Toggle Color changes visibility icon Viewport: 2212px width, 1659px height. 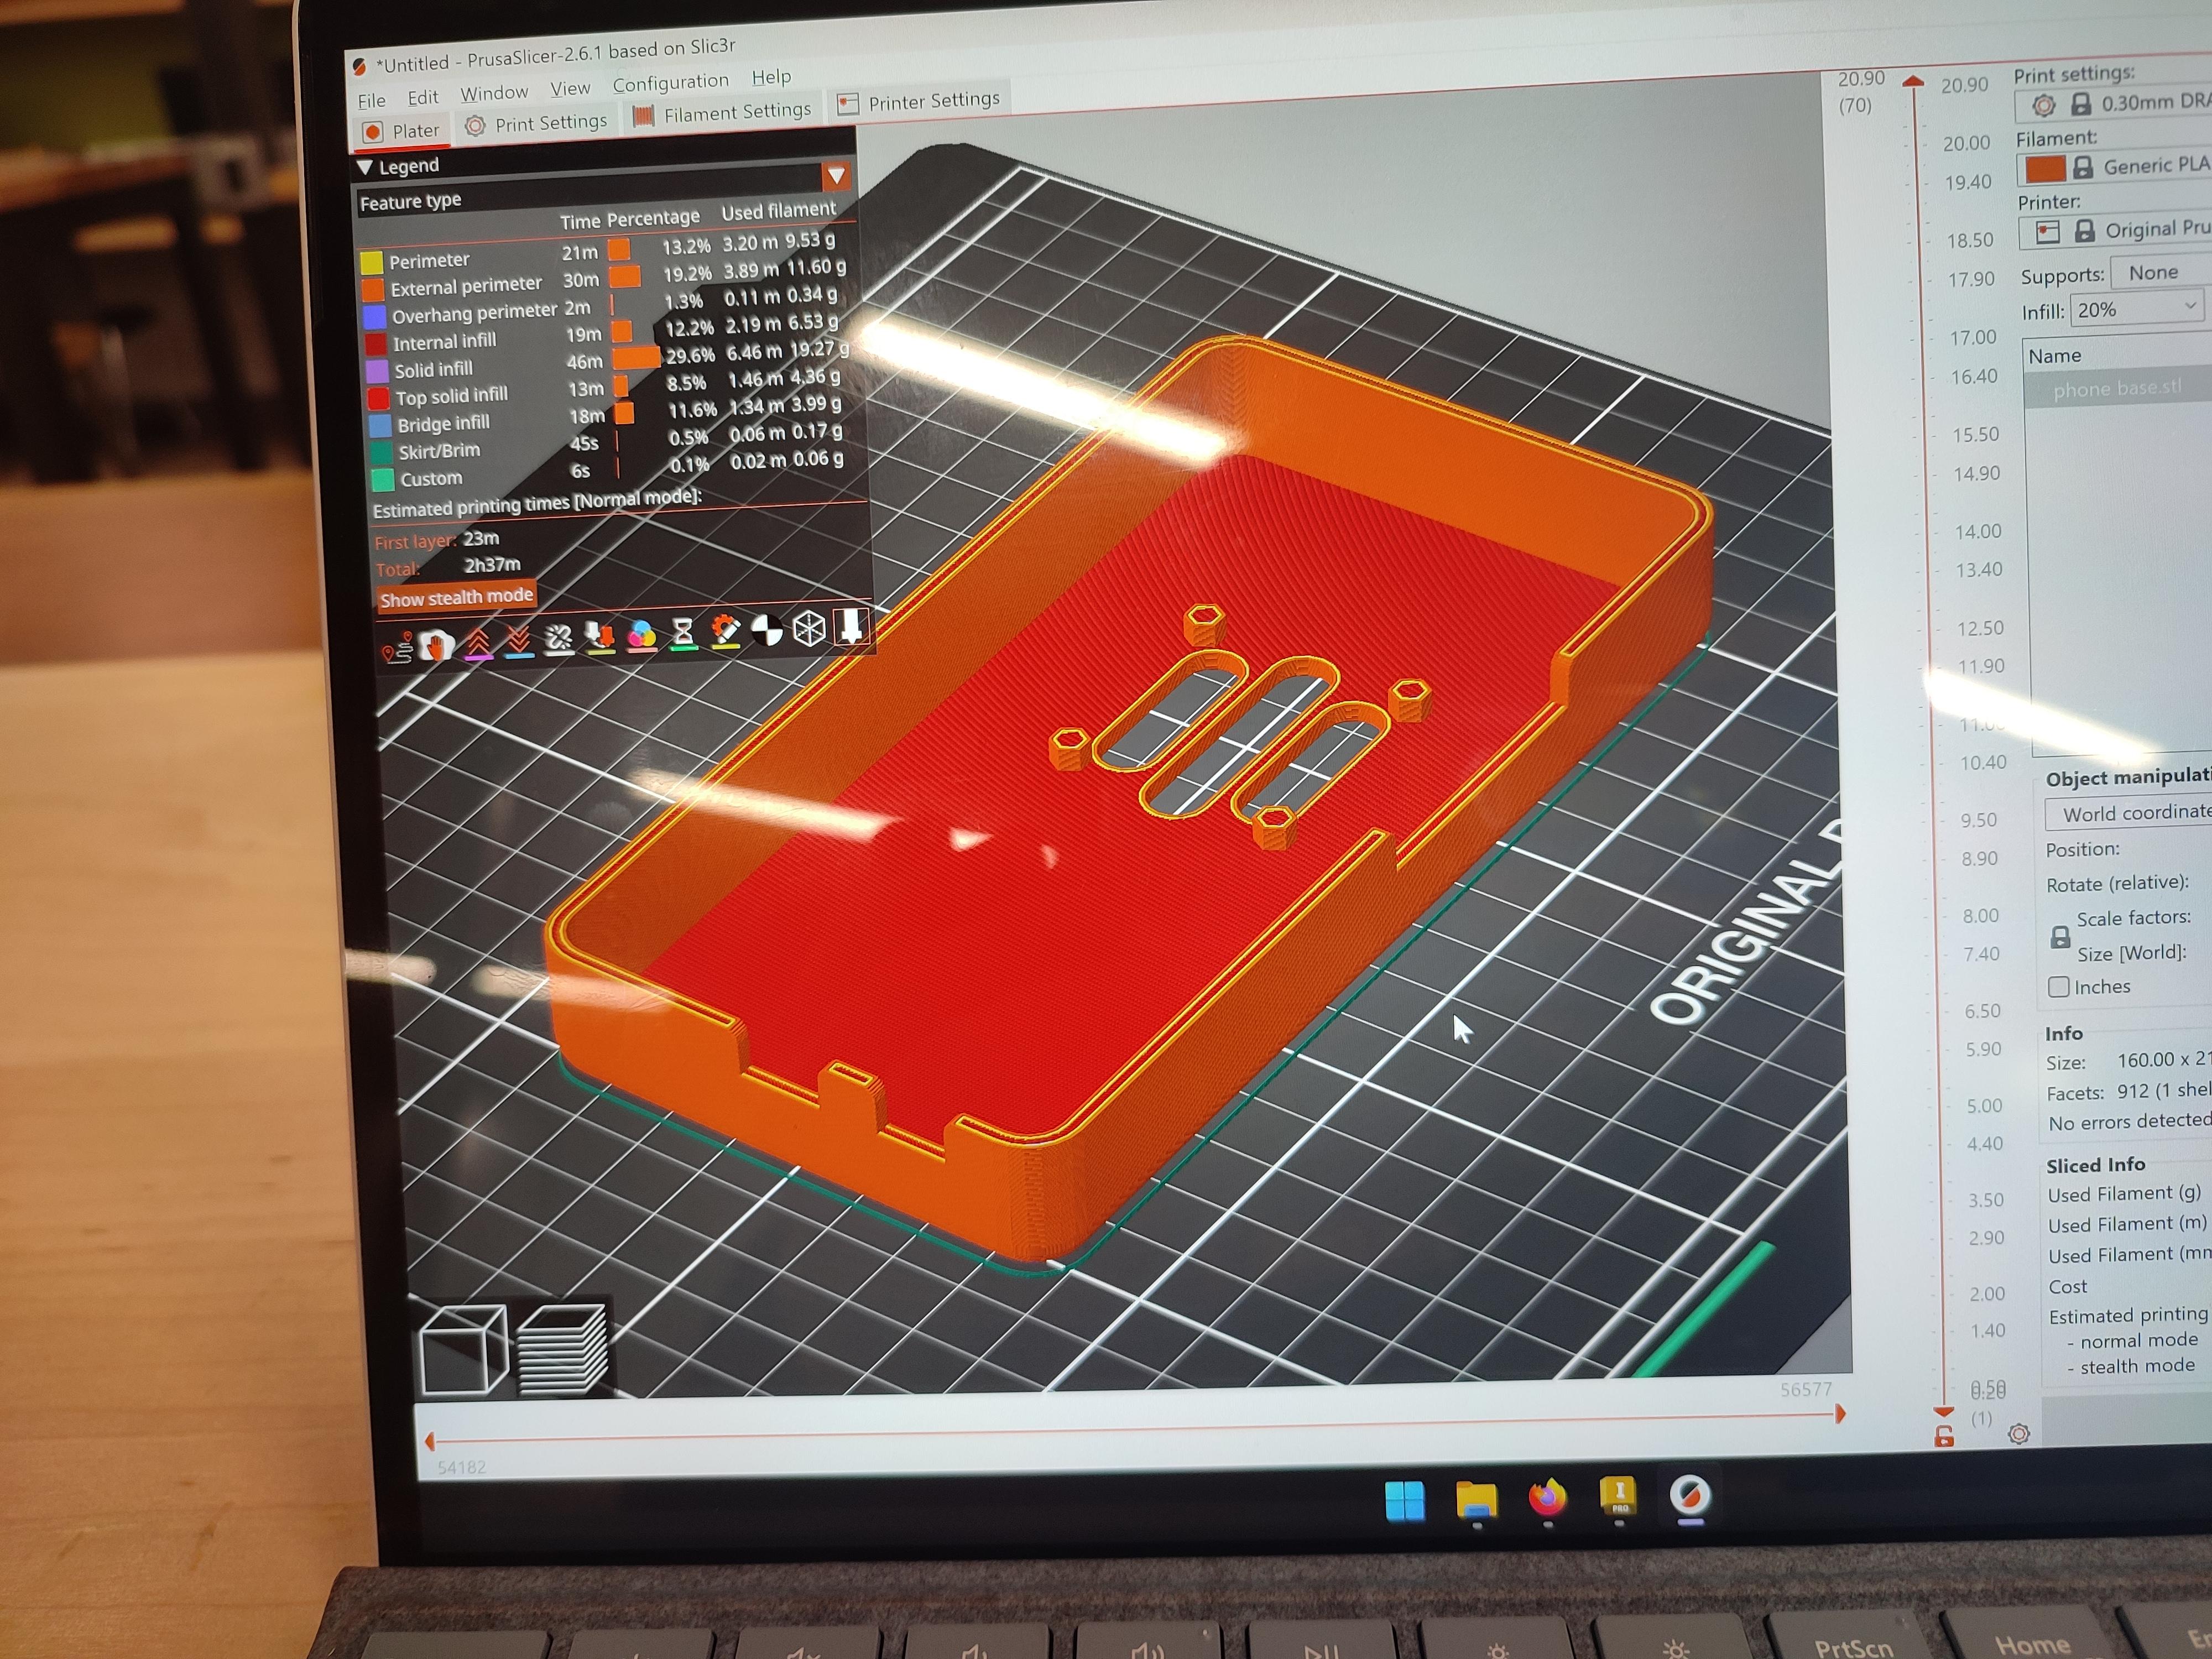[x=641, y=634]
